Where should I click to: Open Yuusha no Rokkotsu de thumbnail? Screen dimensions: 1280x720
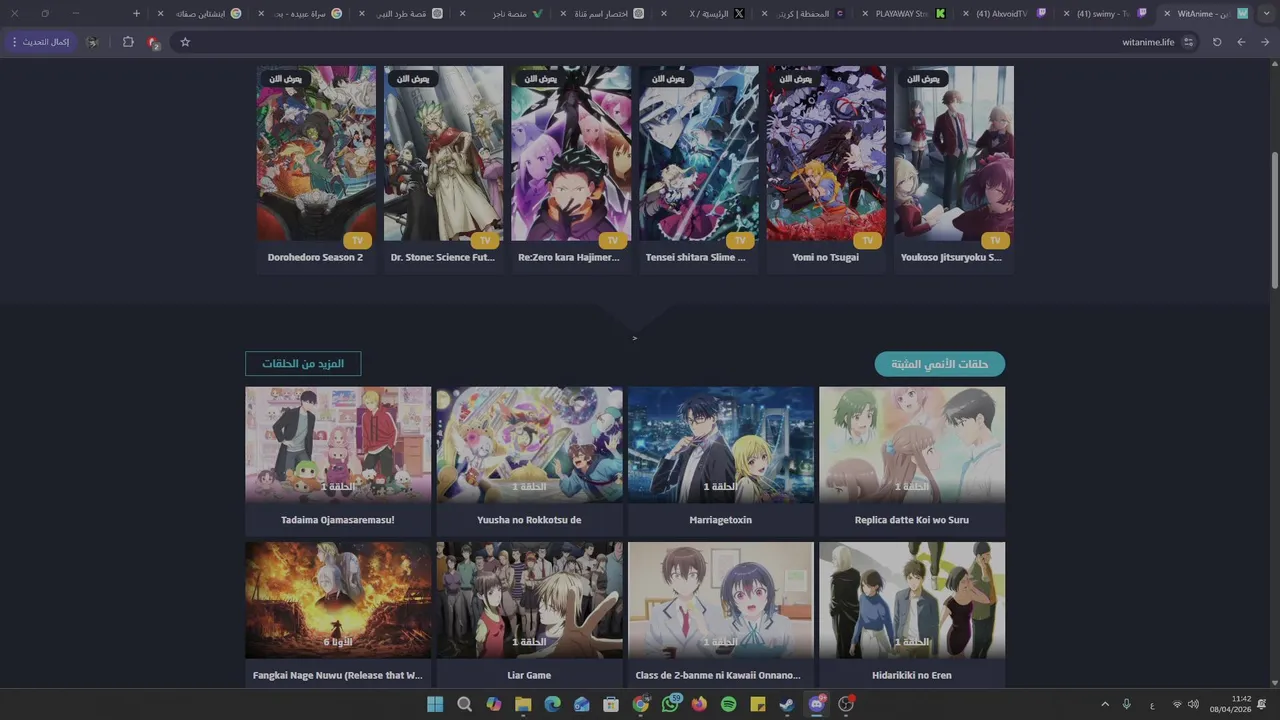(x=529, y=445)
